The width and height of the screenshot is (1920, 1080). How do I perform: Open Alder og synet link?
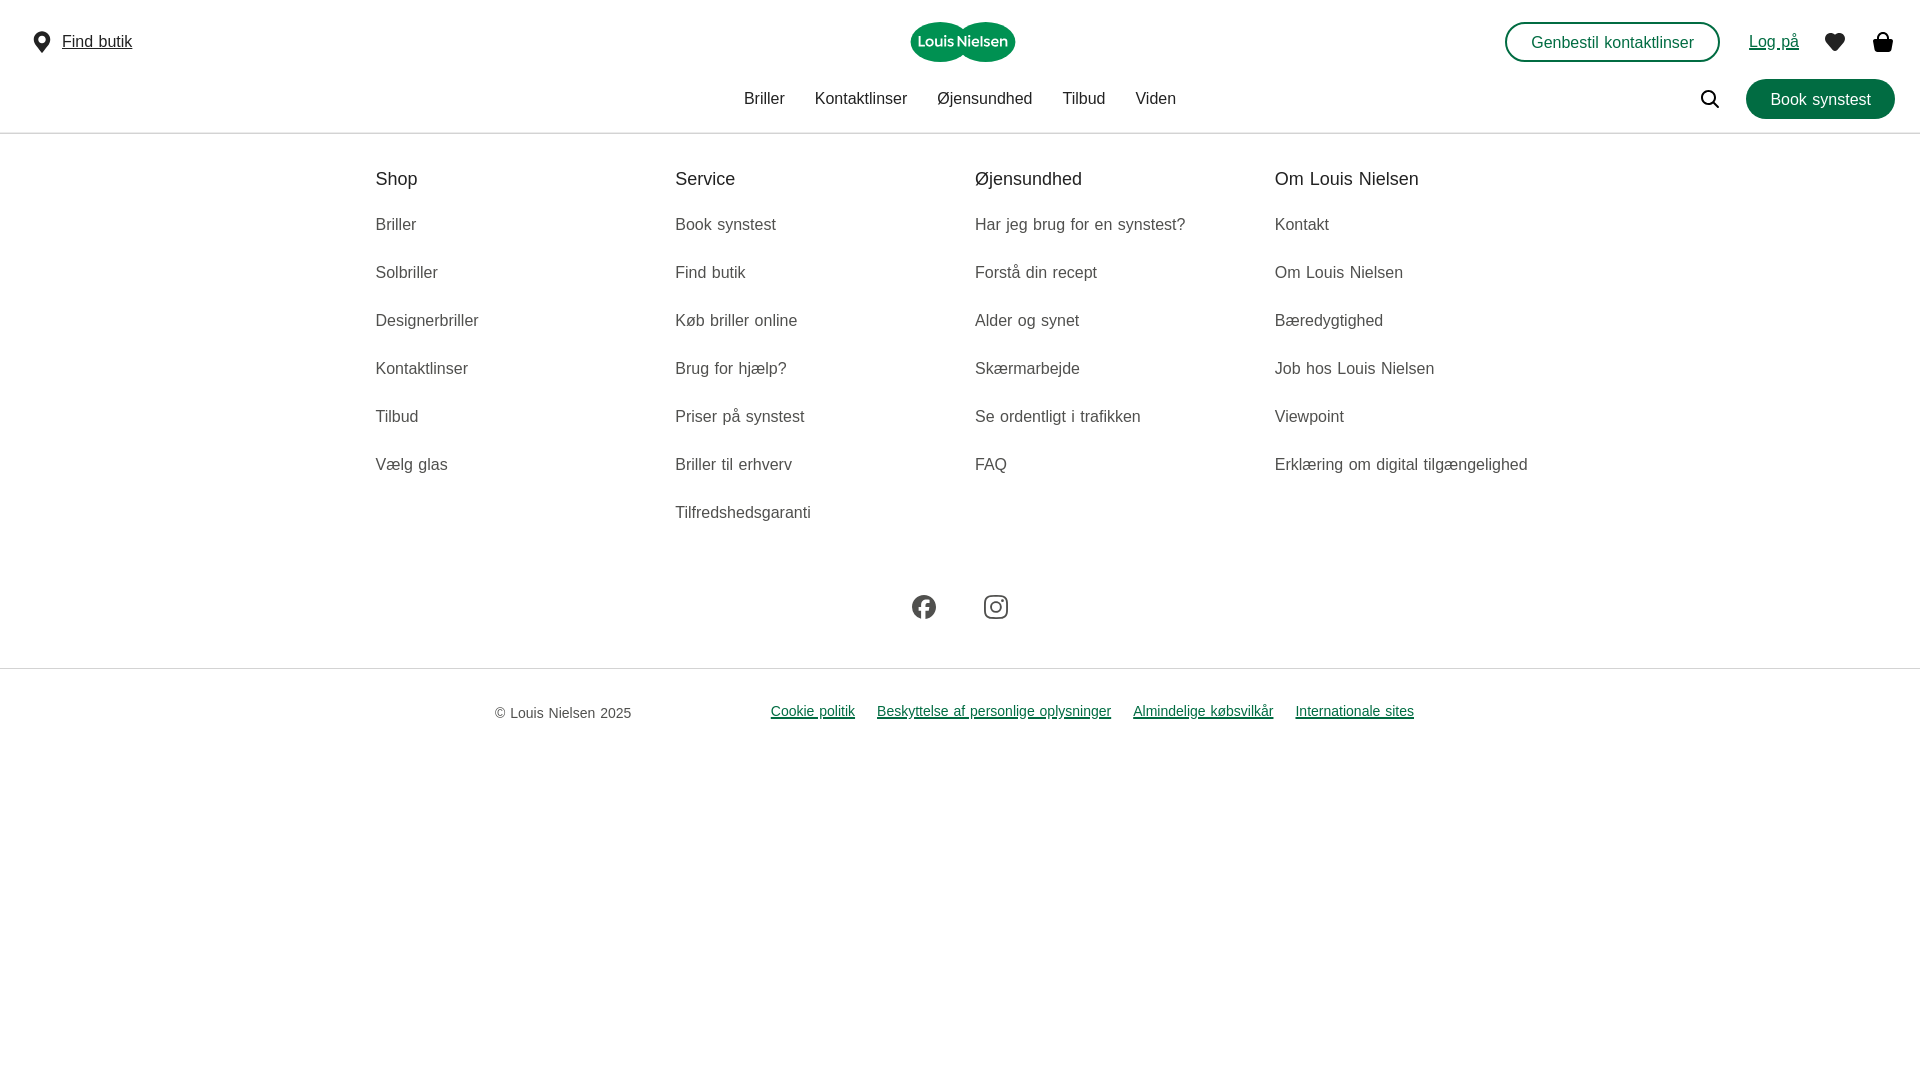tap(1026, 321)
